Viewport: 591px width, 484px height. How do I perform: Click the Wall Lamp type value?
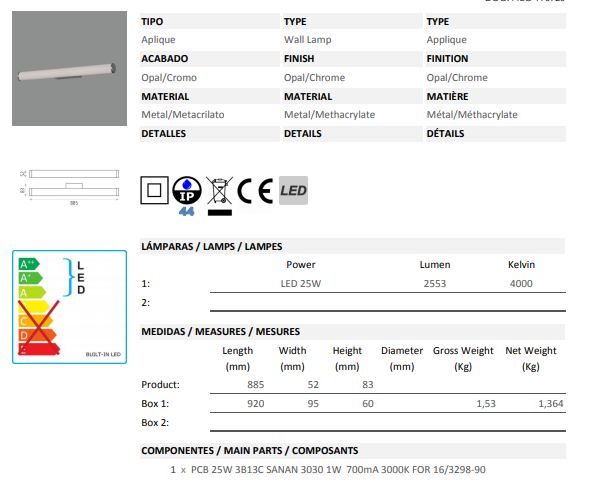click(308, 40)
